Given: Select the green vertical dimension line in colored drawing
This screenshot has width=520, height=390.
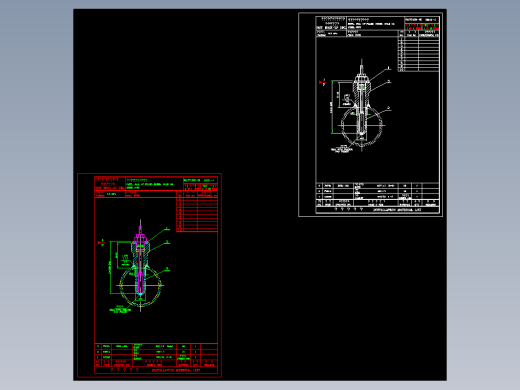Looking at the screenshot, I should click(x=110, y=267).
